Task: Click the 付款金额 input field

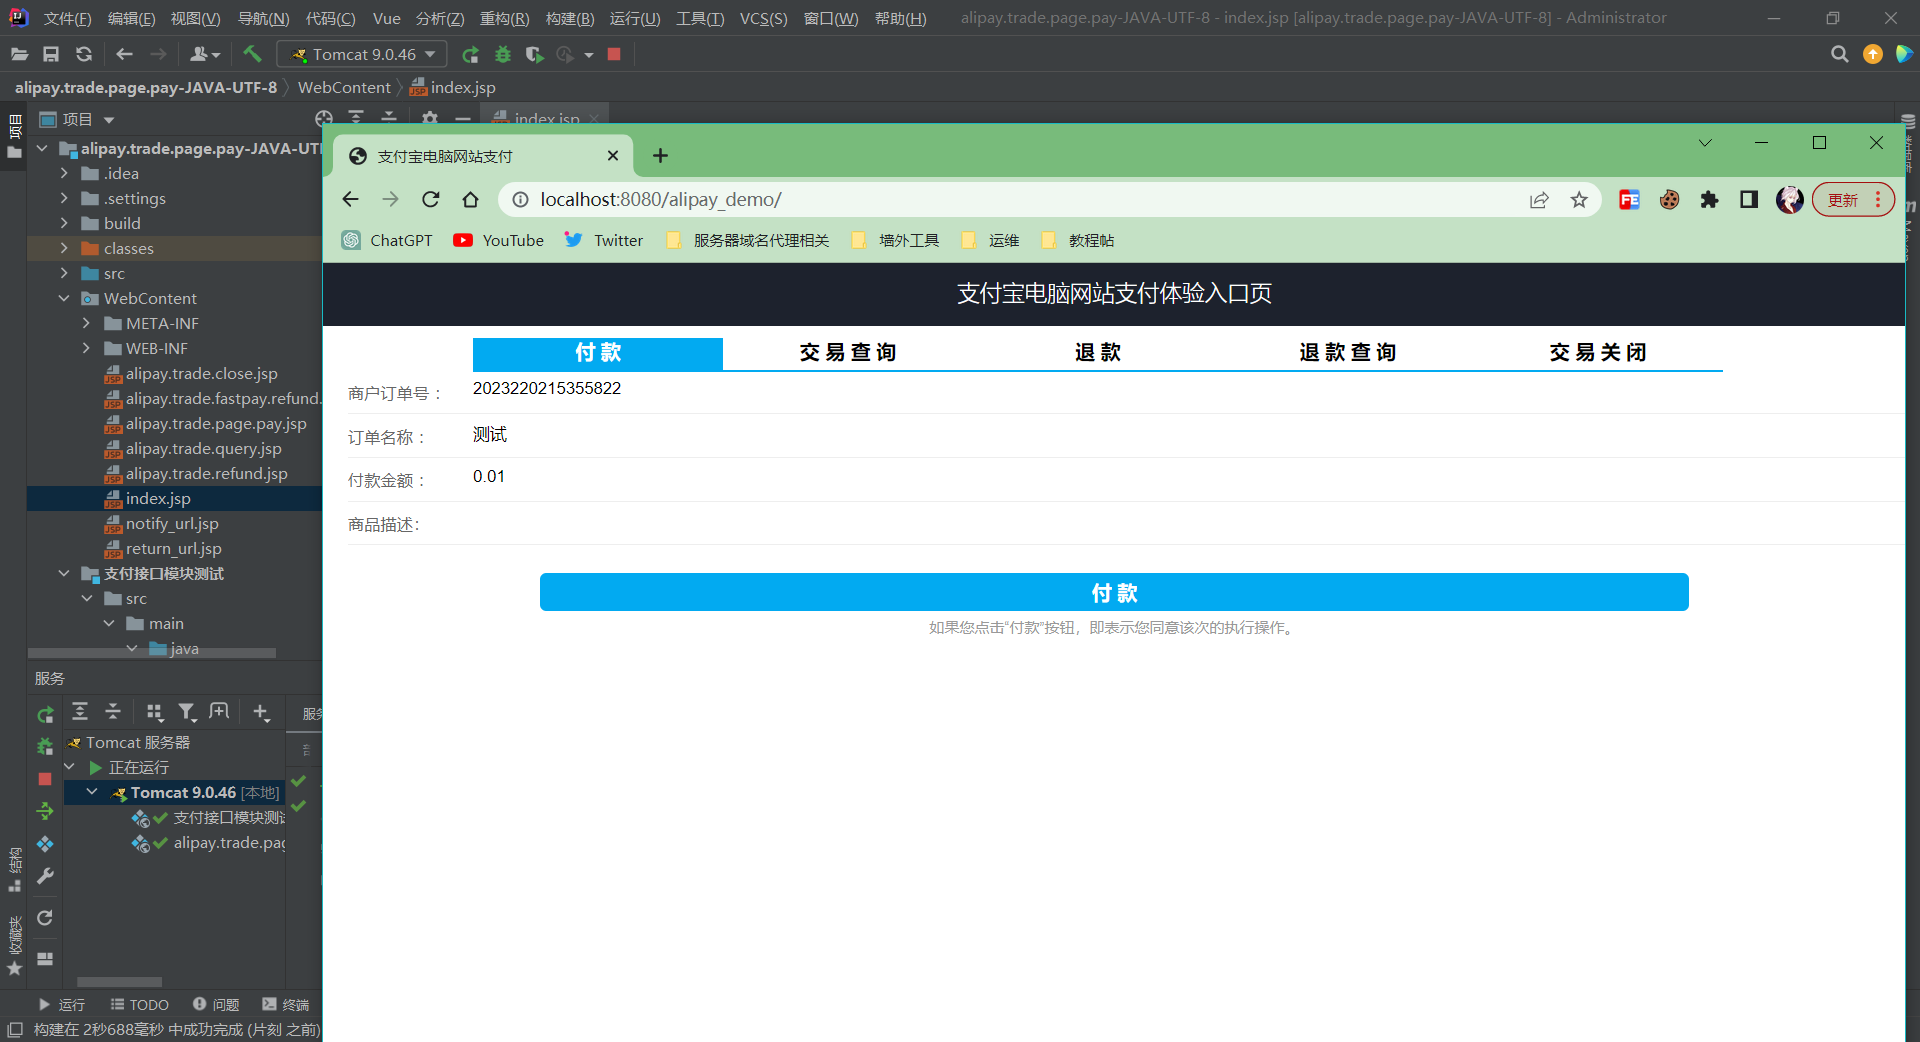Action: click(1188, 477)
